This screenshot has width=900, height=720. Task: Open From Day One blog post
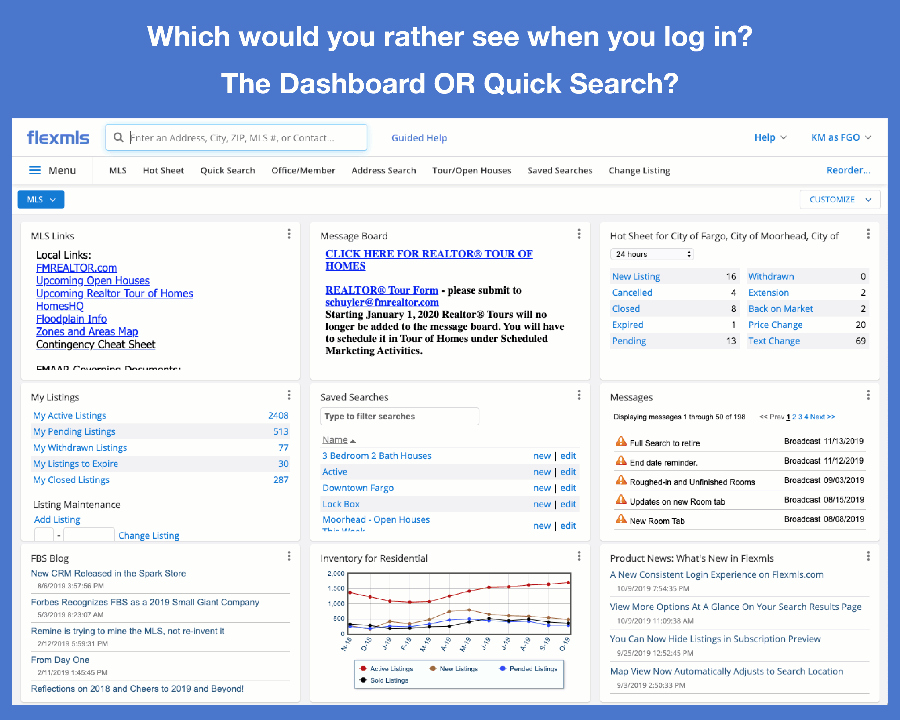point(60,660)
